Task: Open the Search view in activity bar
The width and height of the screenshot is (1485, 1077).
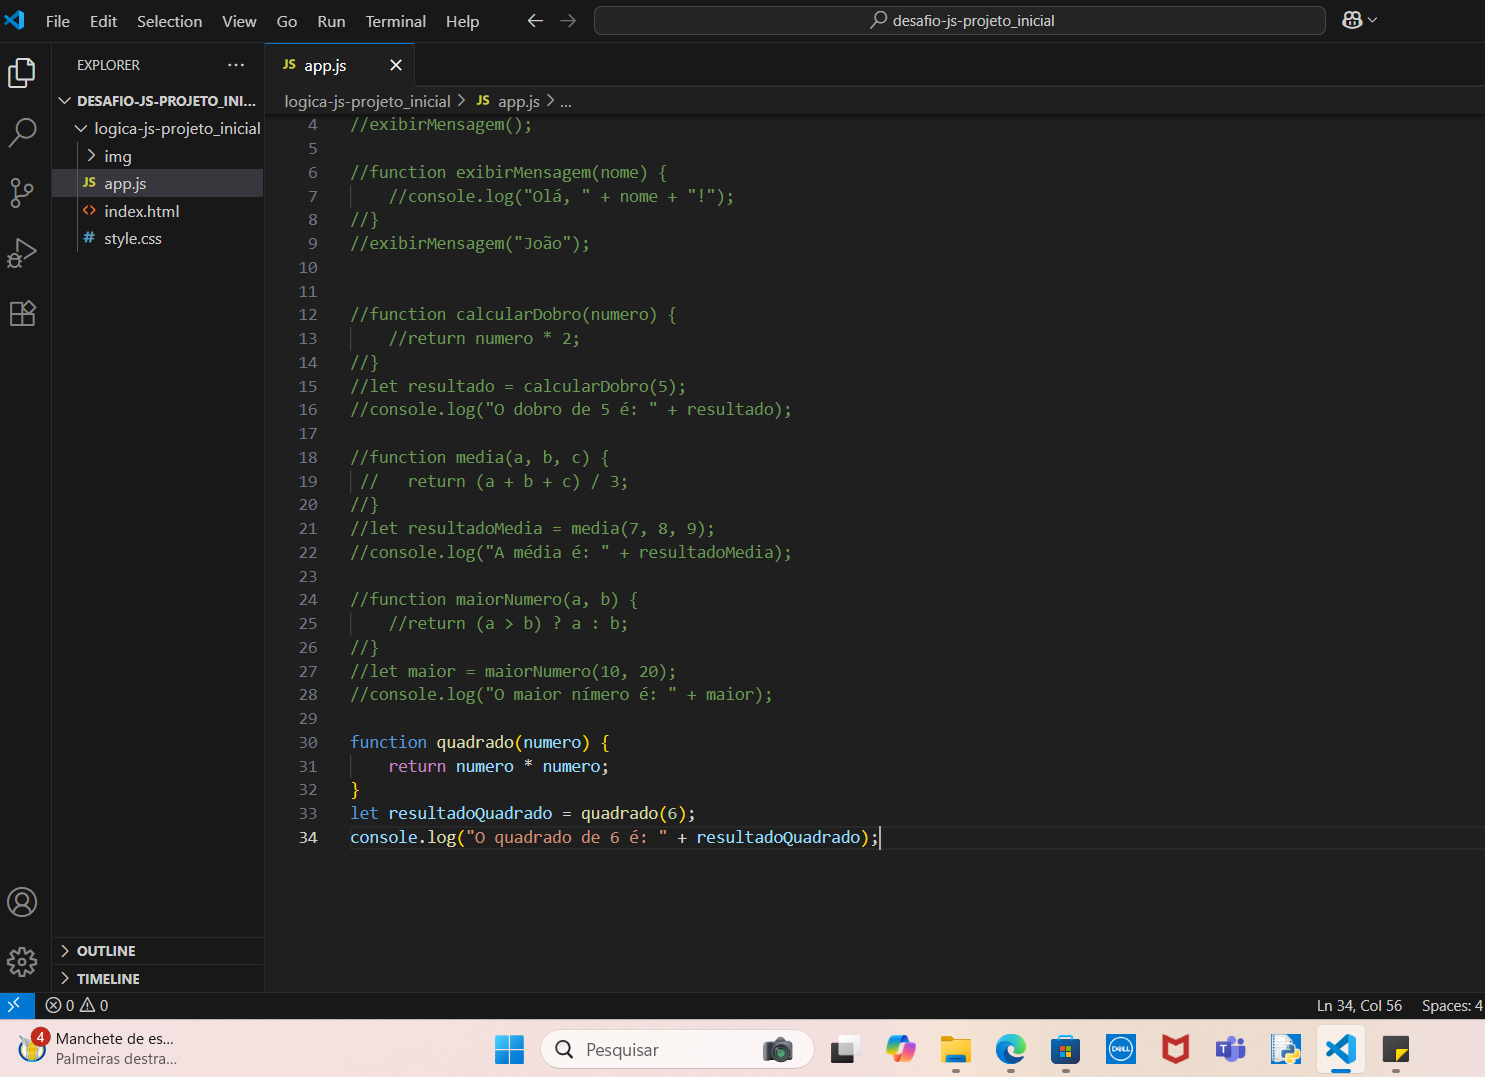Action: coord(22,132)
